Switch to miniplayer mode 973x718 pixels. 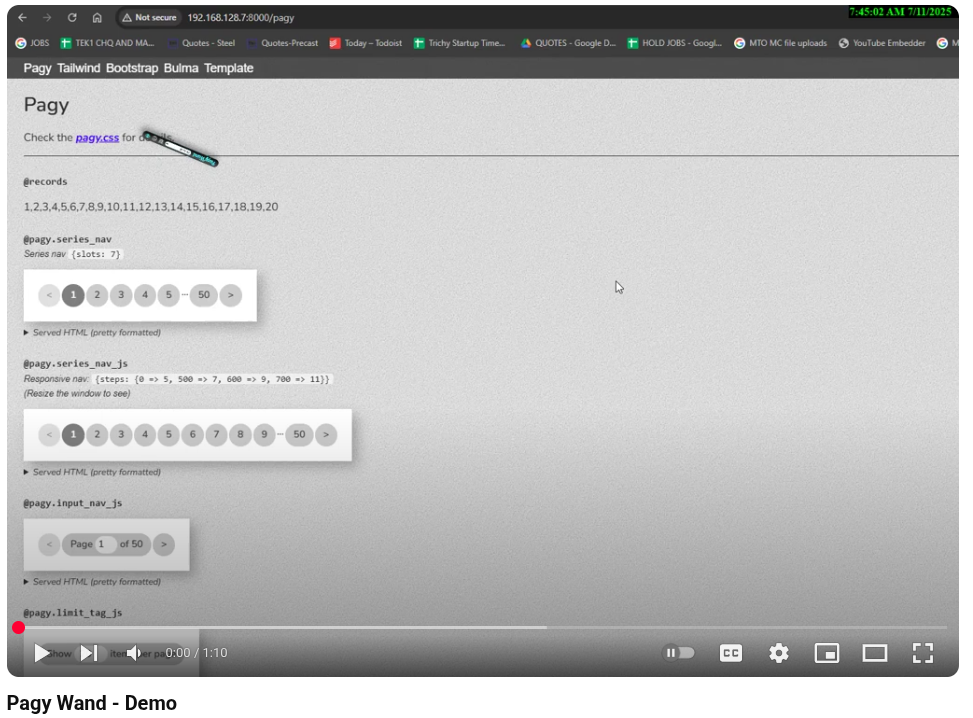tap(827, 653)
